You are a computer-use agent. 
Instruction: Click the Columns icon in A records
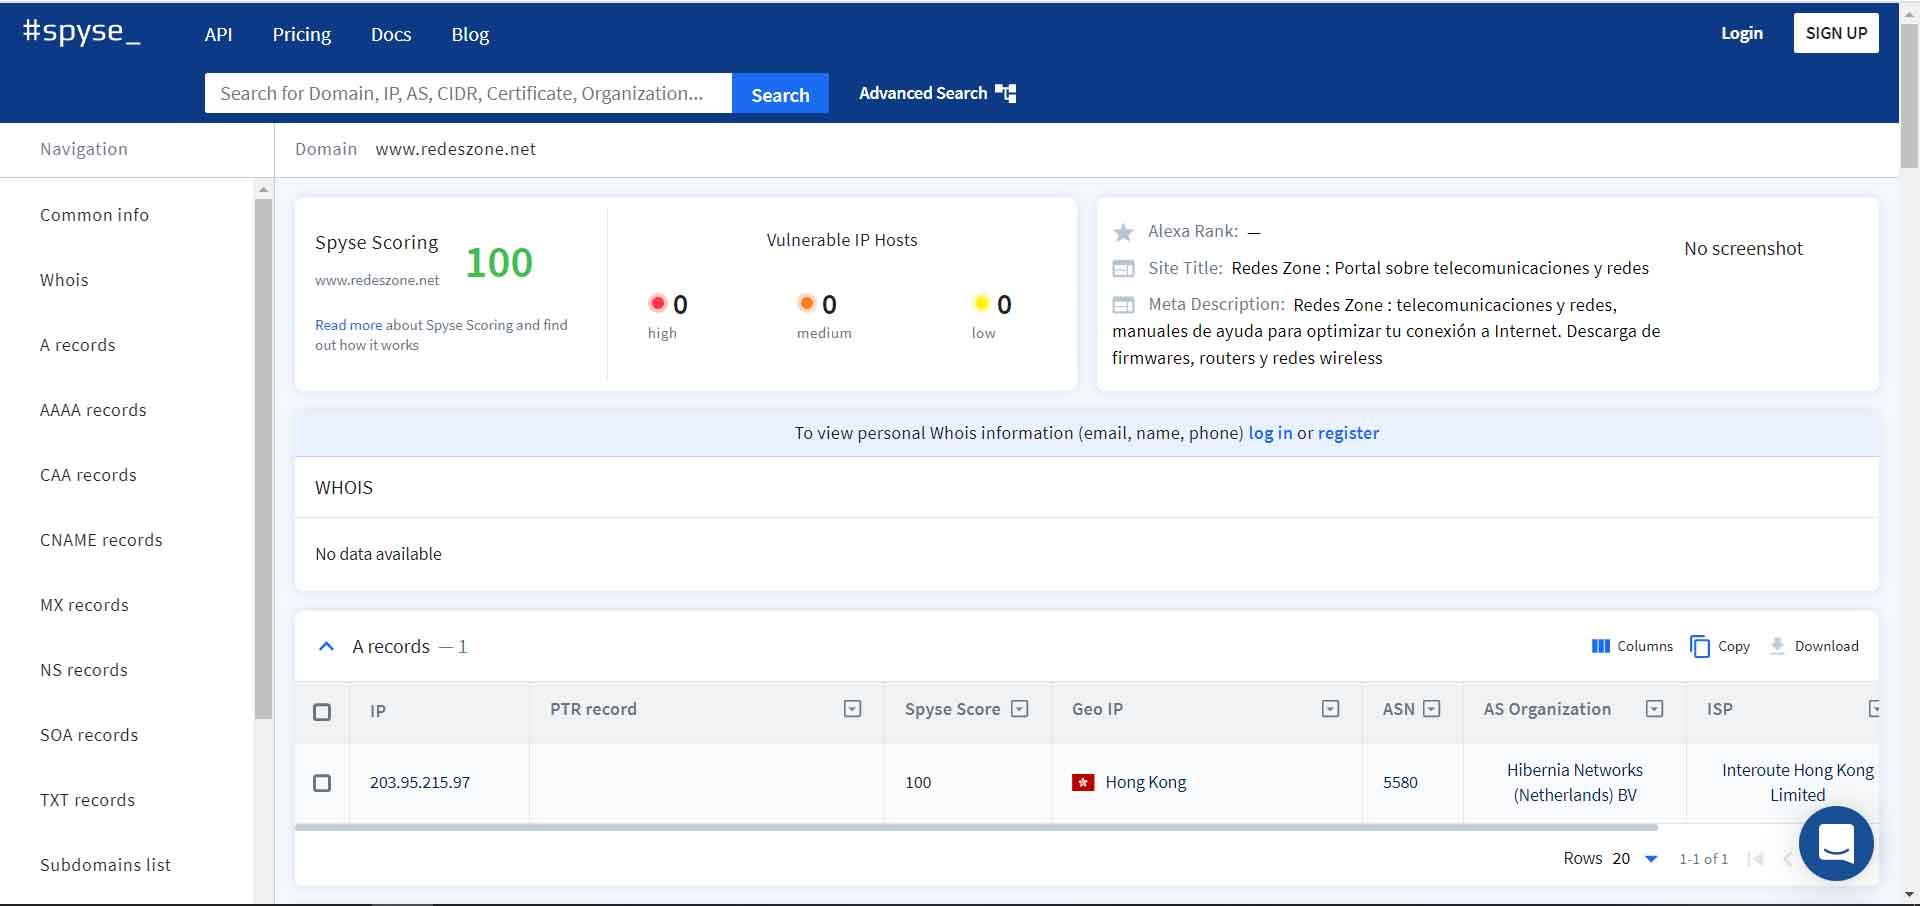click(x=1600, y=646)
